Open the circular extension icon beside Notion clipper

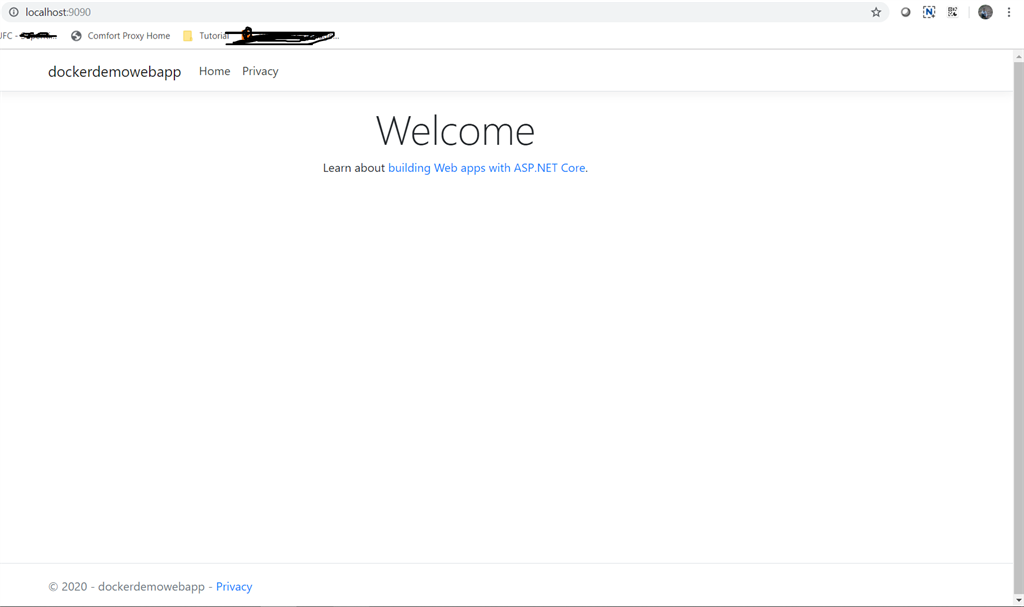click(905, 11)
